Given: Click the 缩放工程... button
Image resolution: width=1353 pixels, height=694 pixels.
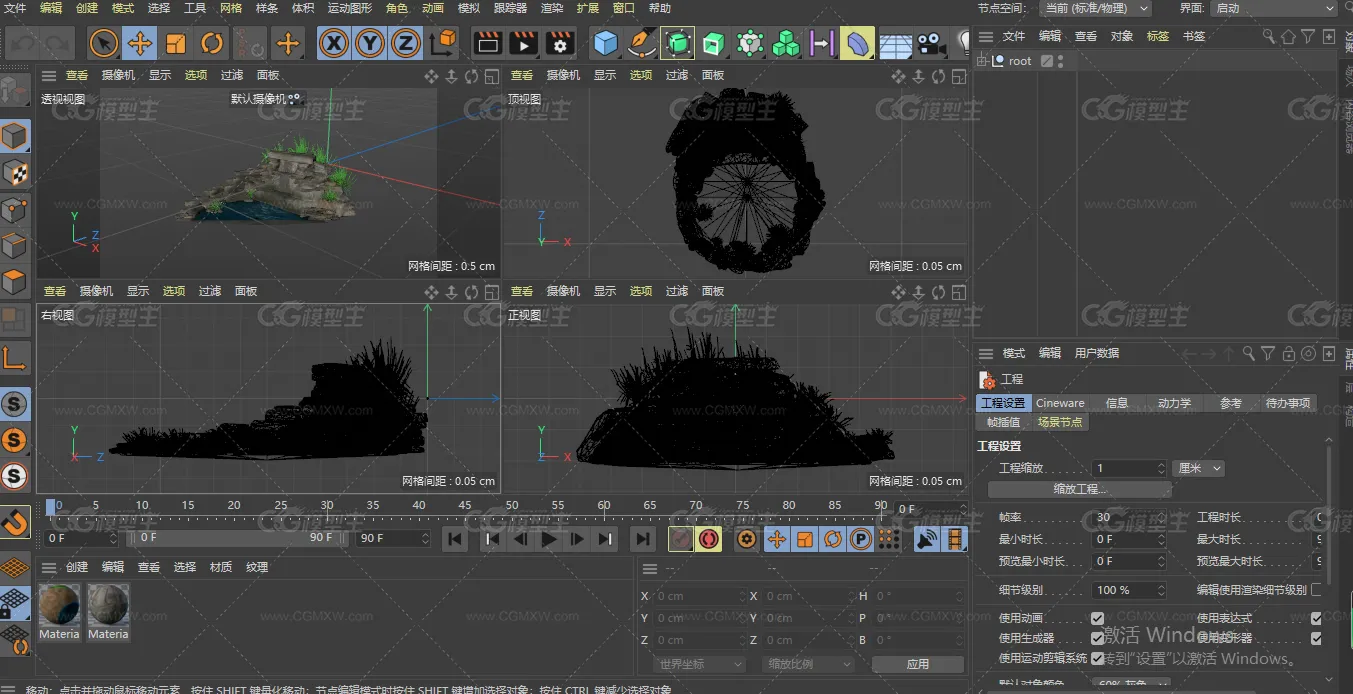Looking at the screenshot, I should point(1080,489).
